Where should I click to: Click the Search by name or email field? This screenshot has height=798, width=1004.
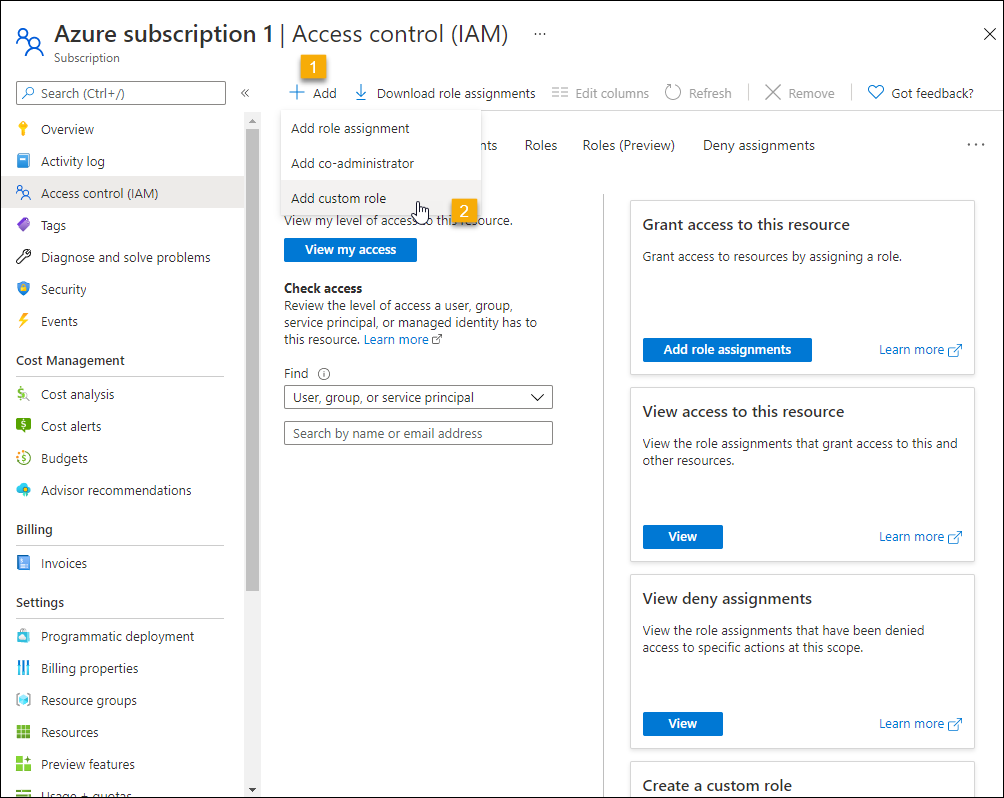[x=418, y=433]
